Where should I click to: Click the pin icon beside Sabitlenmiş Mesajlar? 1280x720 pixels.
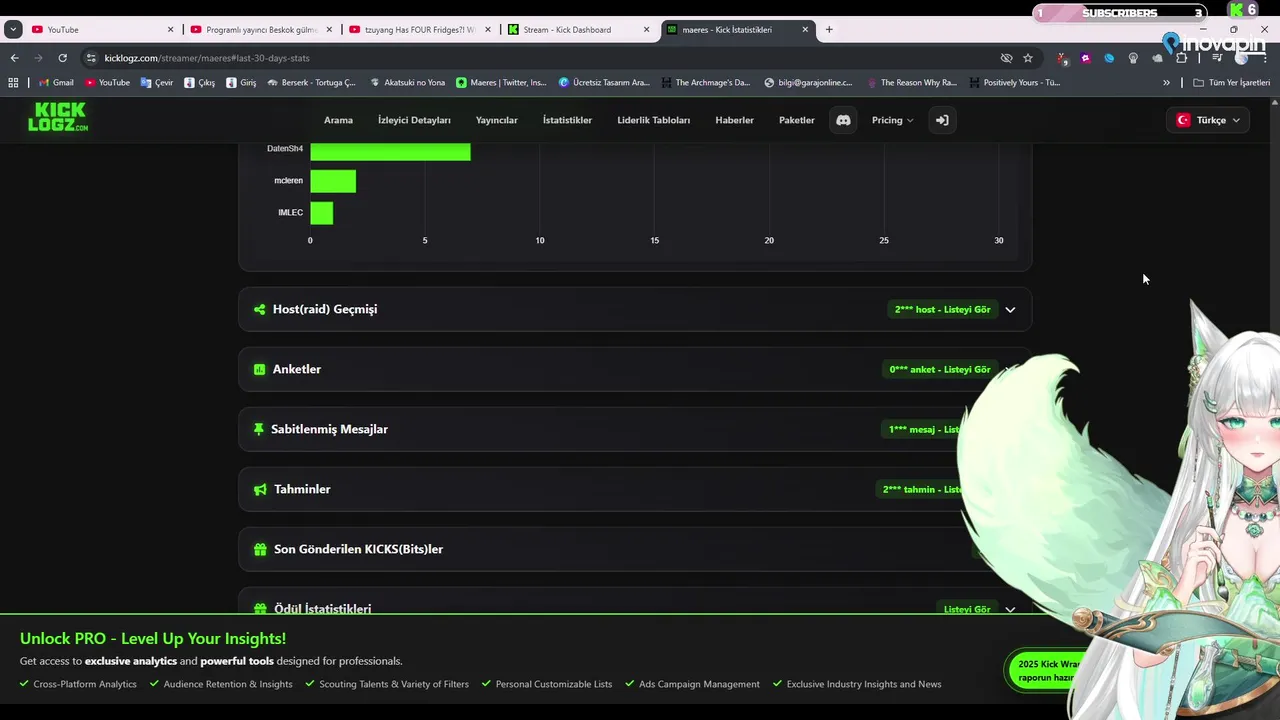coord(259,429)
